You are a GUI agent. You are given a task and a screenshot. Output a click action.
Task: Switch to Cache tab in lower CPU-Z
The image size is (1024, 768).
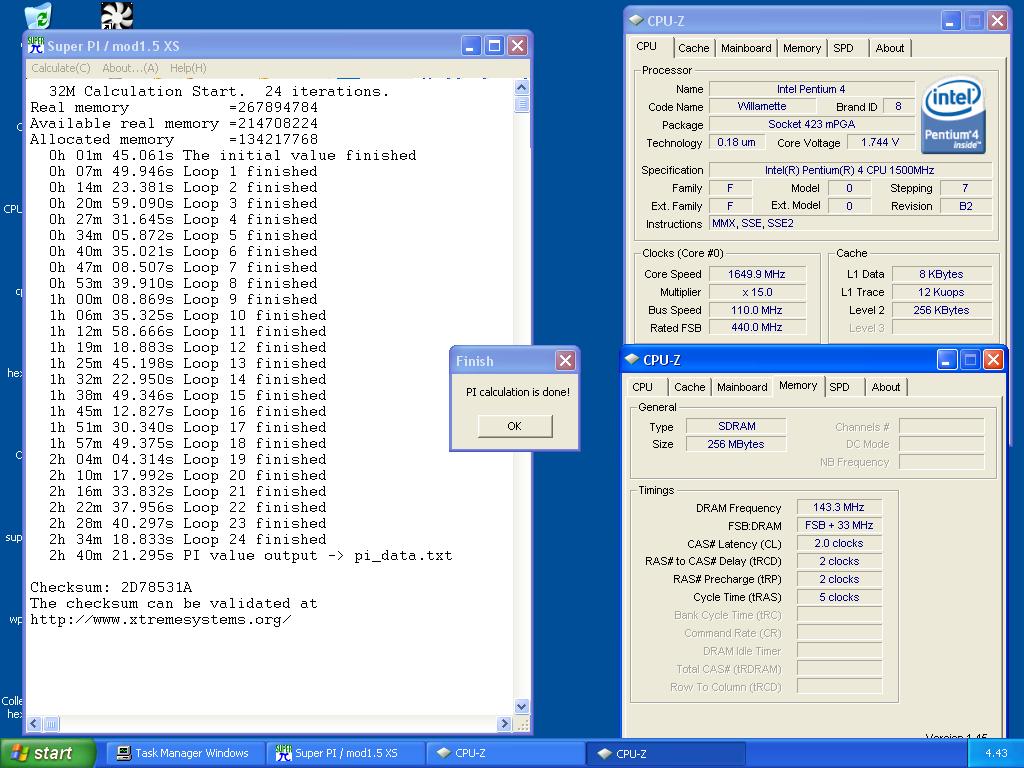click(689, 387)
